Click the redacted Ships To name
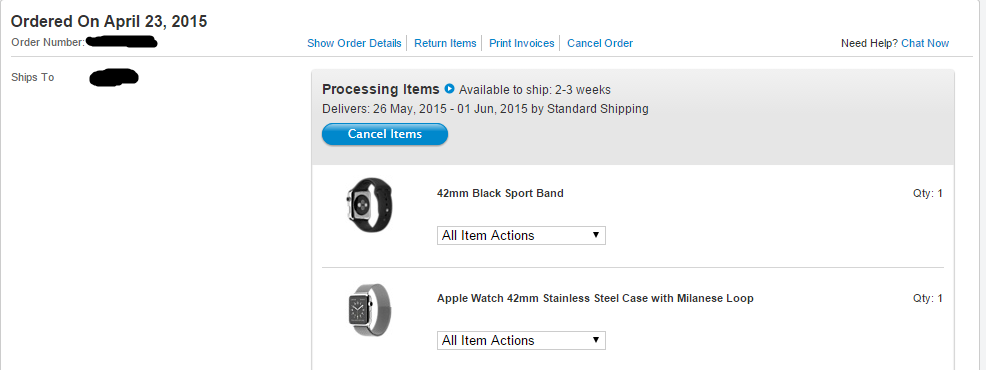The width and height of the screenshot is (986, 370). [x=114, y=77]
